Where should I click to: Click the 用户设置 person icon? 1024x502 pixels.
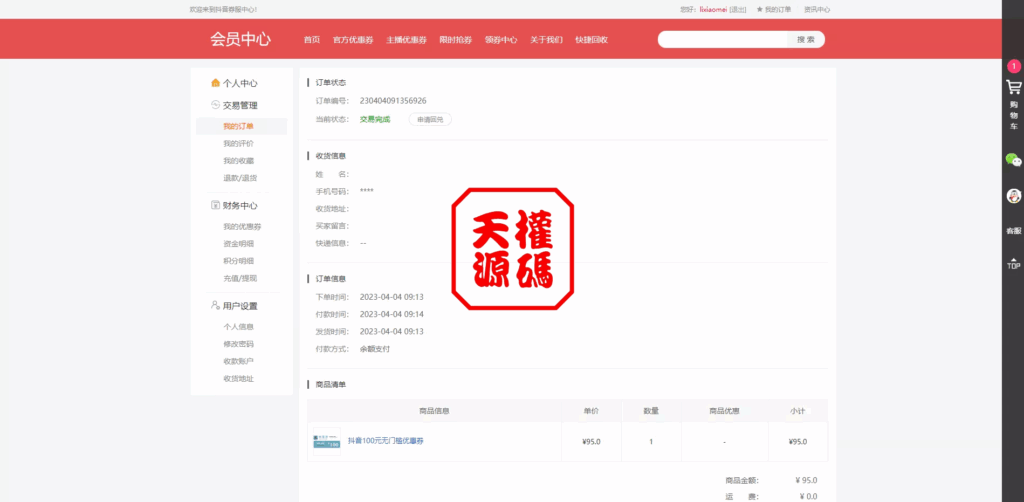tap(215, 305)
